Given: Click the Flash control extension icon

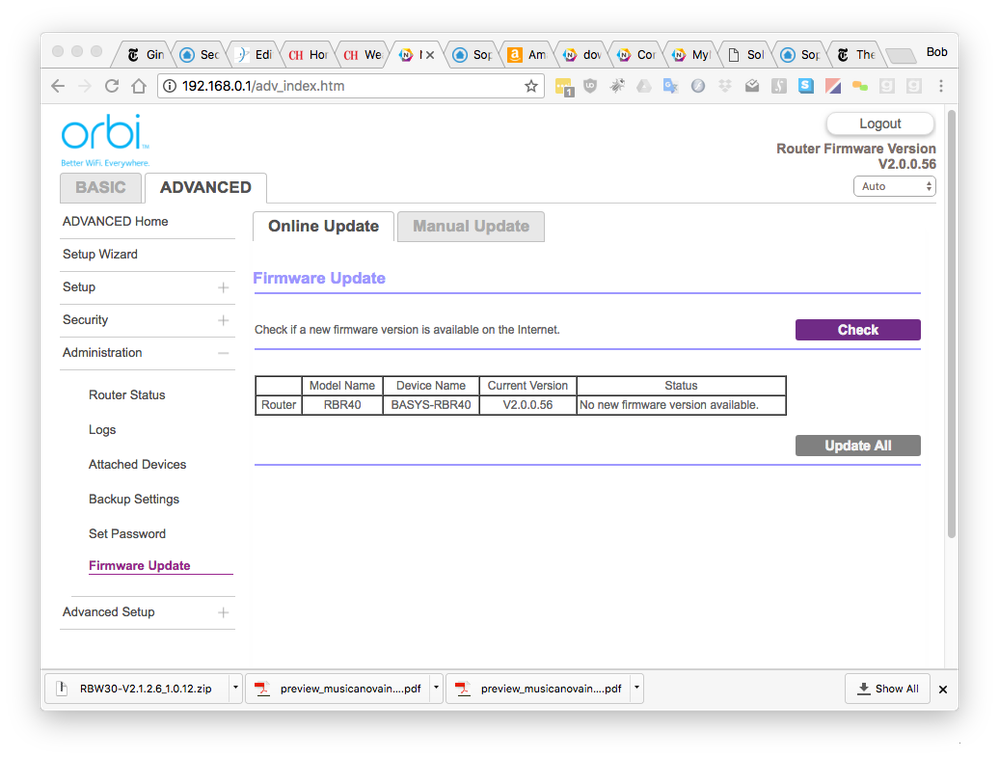Looking at the screenshot, I should click(698, 85).
